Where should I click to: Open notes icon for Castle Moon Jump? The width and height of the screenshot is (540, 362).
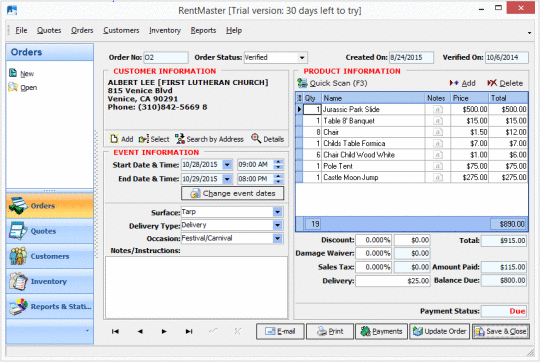[437, 178]
